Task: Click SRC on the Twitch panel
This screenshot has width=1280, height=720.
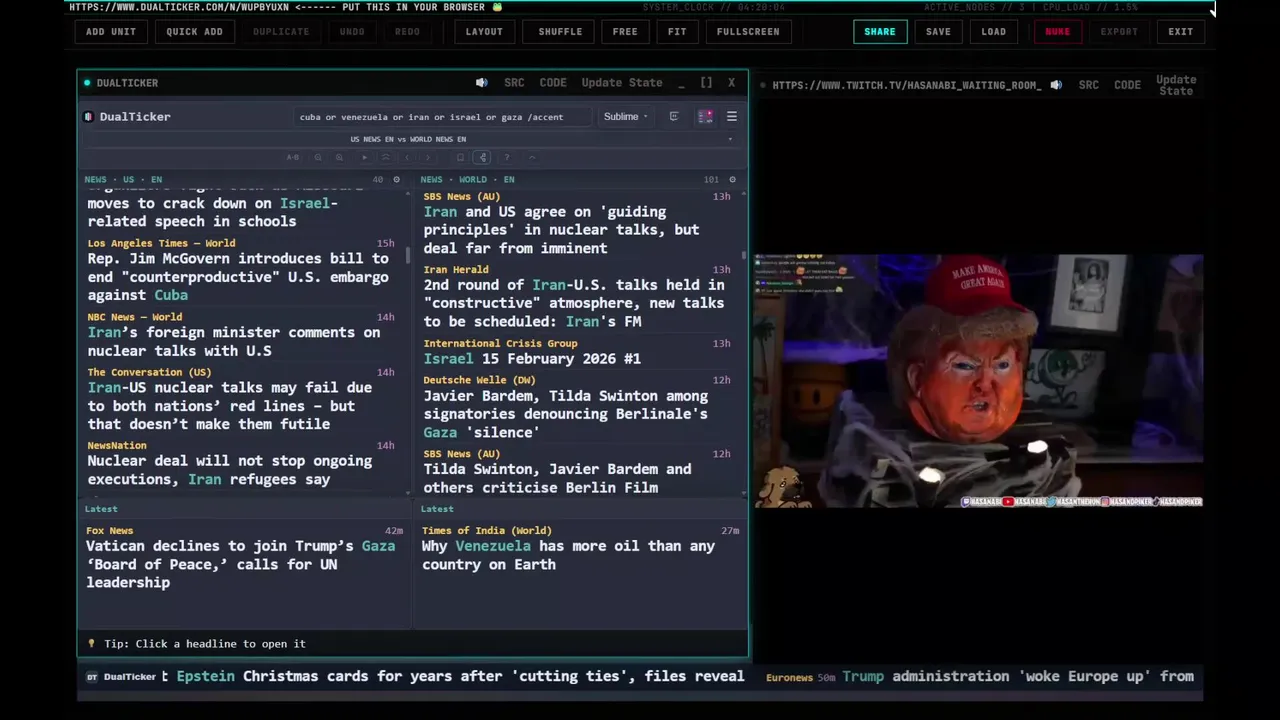Action: (x=1089, y=85)
